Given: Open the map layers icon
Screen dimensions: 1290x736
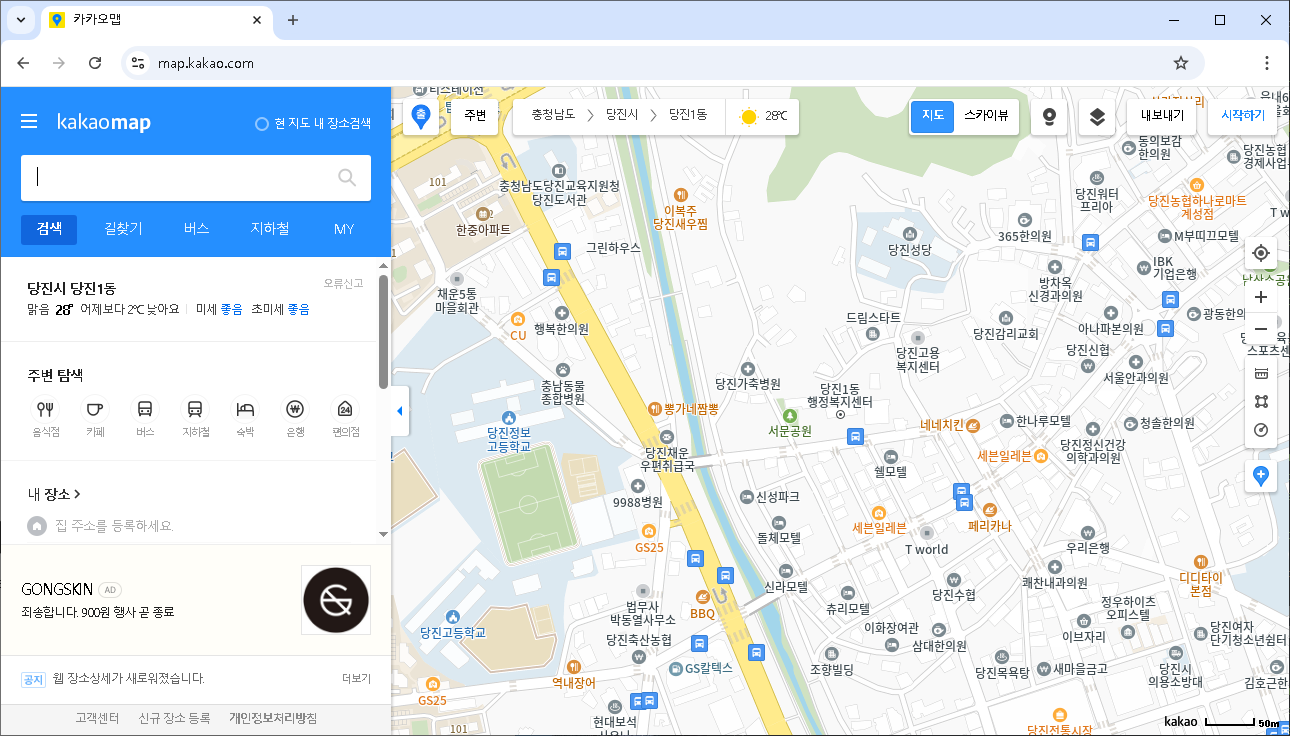Looking at the screenshot, I should pyautogui.click(x=1097, y=116).
